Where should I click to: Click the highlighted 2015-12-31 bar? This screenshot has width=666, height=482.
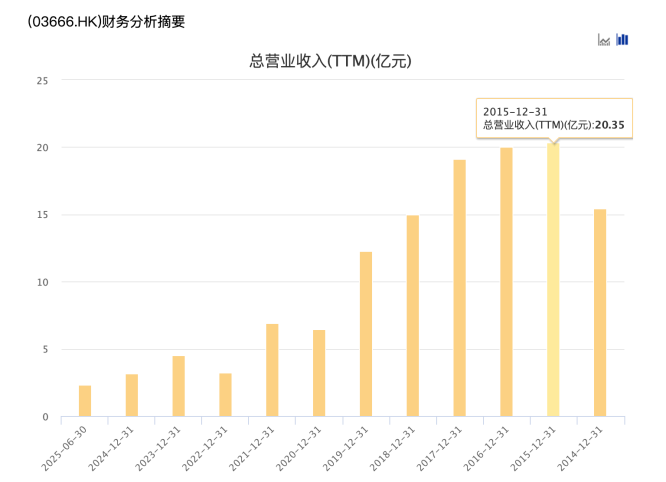click(x=553, y=280)
